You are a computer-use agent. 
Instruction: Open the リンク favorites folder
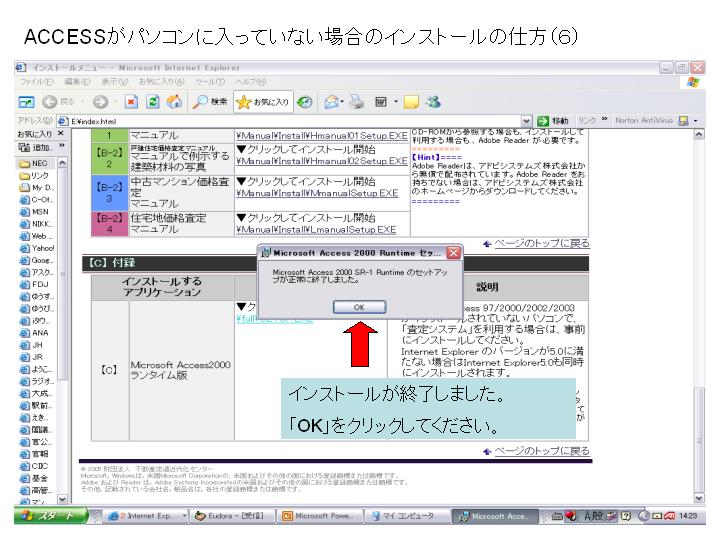click(x=34, y=176)
